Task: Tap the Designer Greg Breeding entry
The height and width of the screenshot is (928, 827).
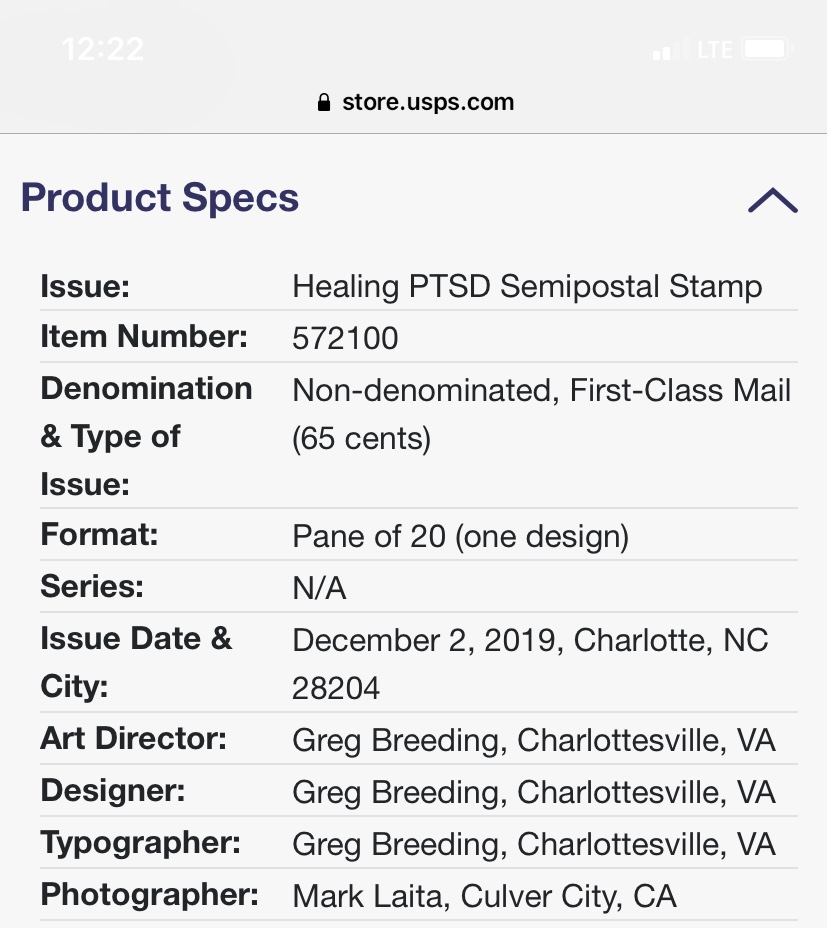Action: click(533, 792)
